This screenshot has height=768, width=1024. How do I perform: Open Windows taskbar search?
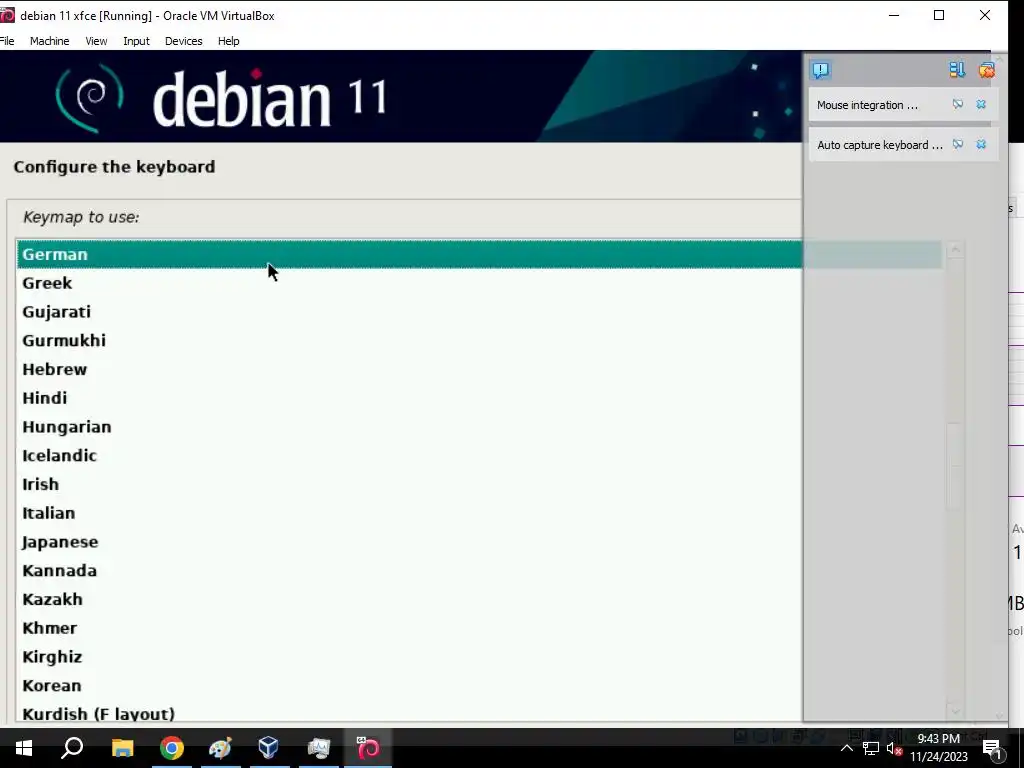[72, 748]
